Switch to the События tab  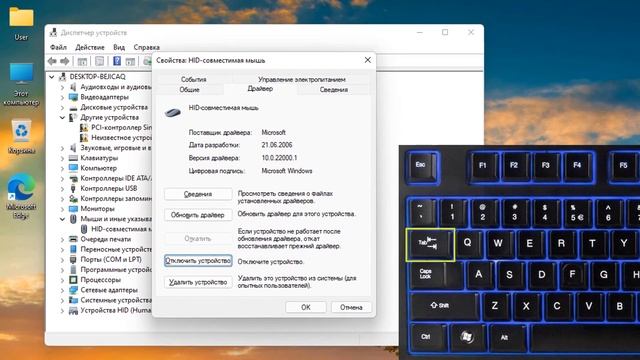click(193, 79)
